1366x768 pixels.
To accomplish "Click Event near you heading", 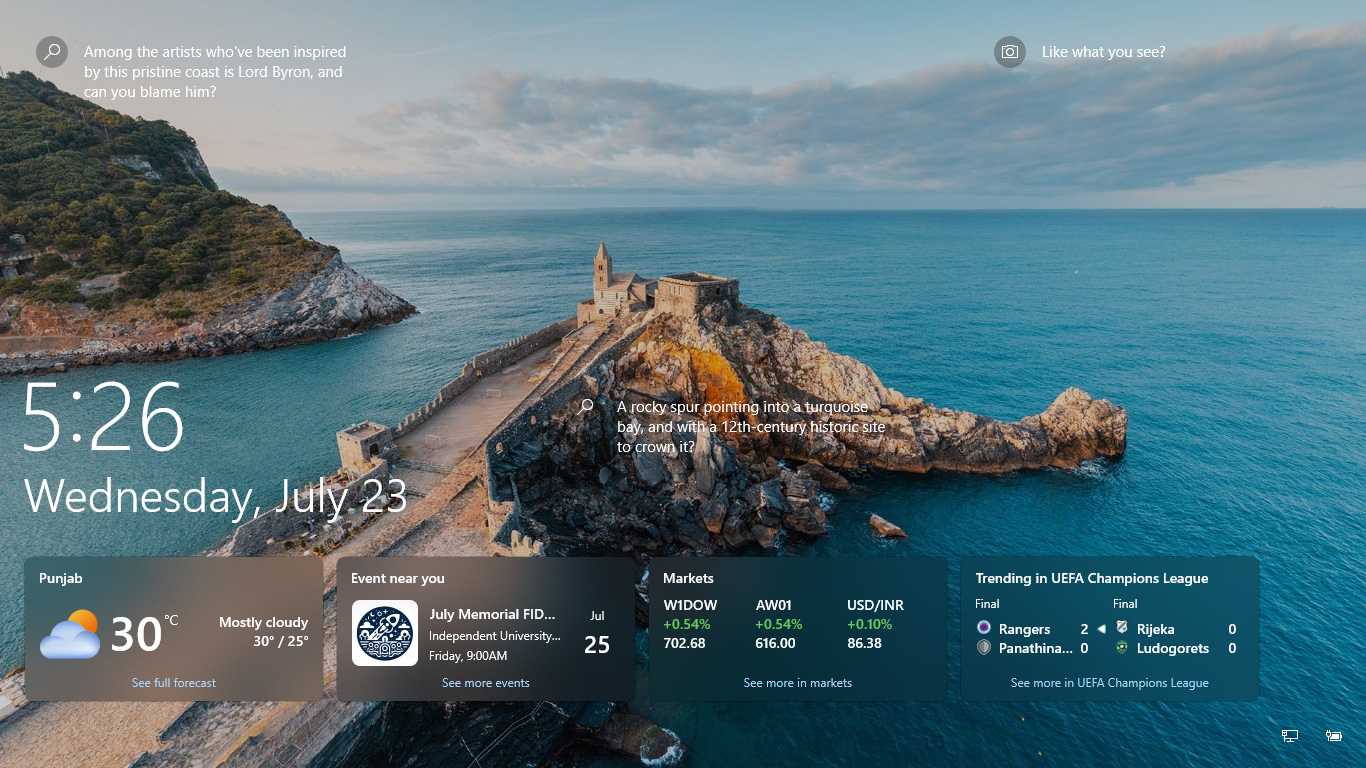I will coord(398,578).
